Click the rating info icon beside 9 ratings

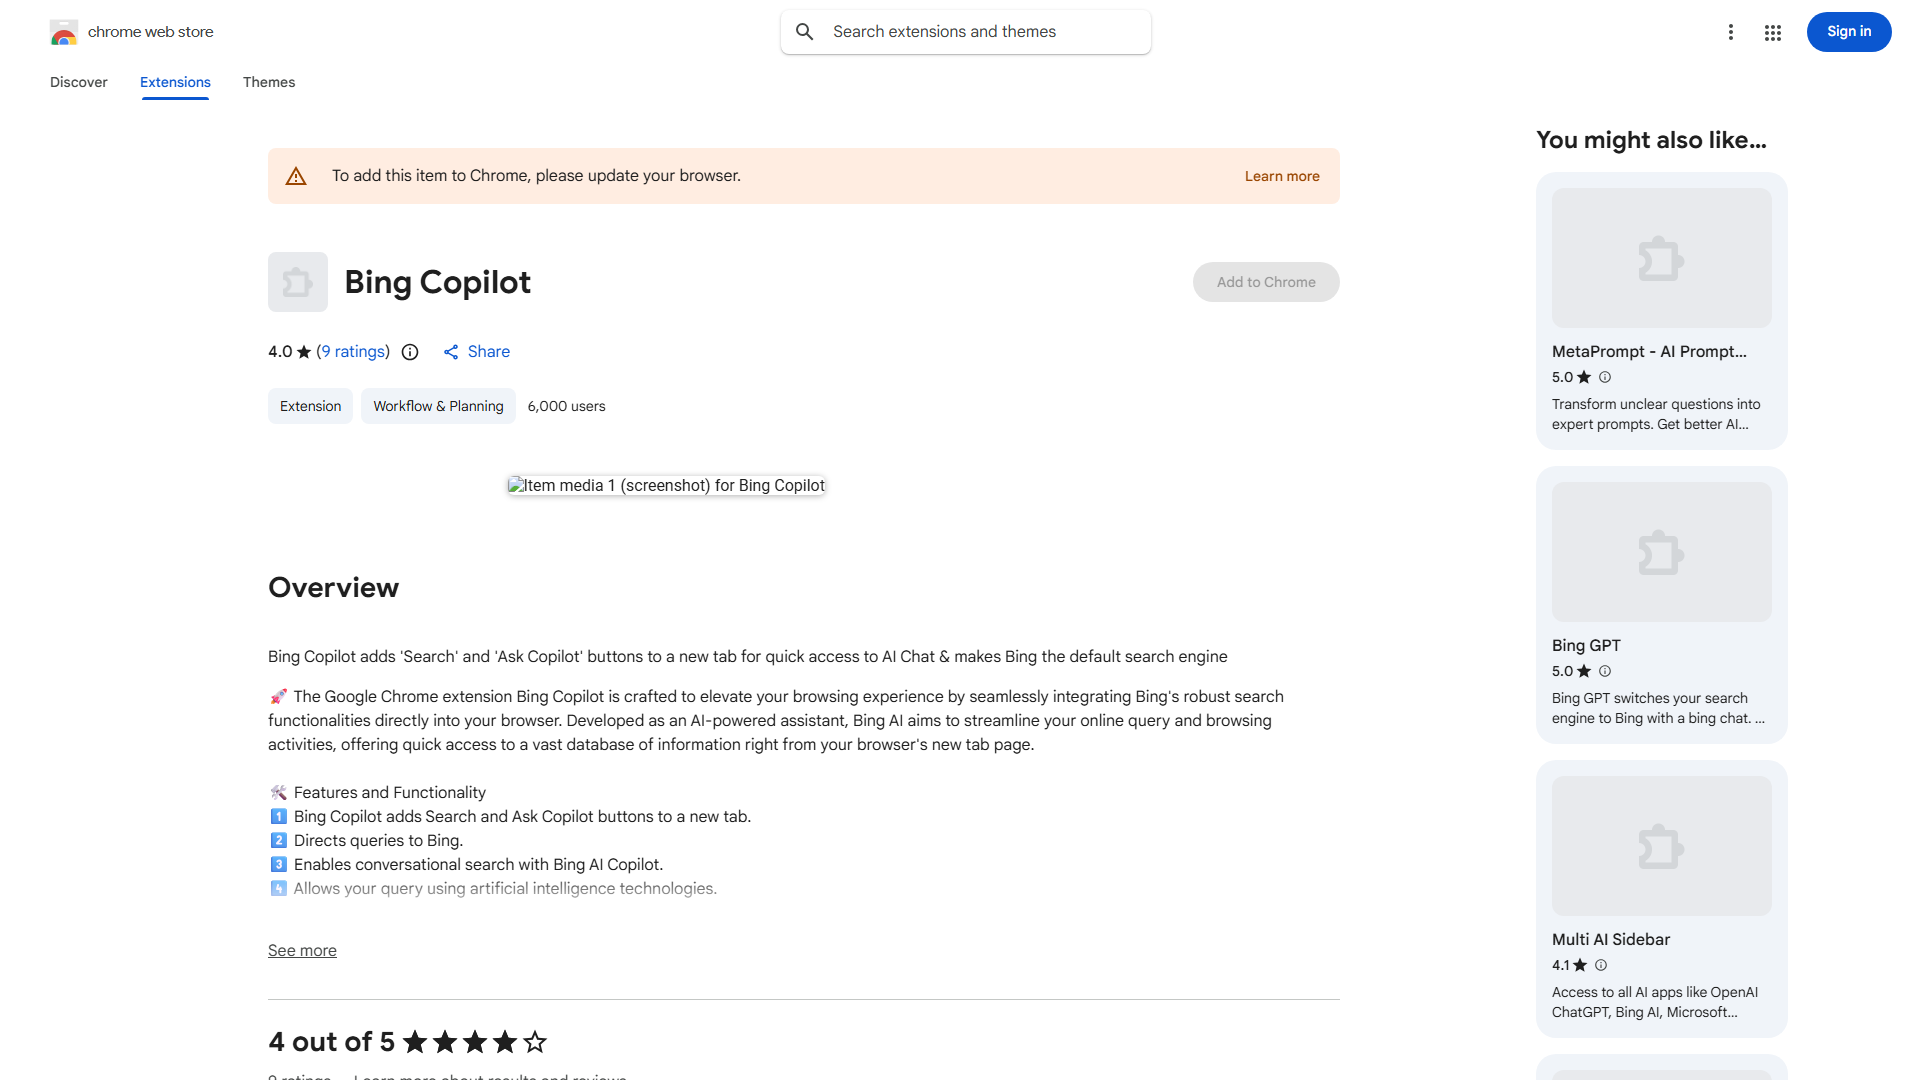410,352
